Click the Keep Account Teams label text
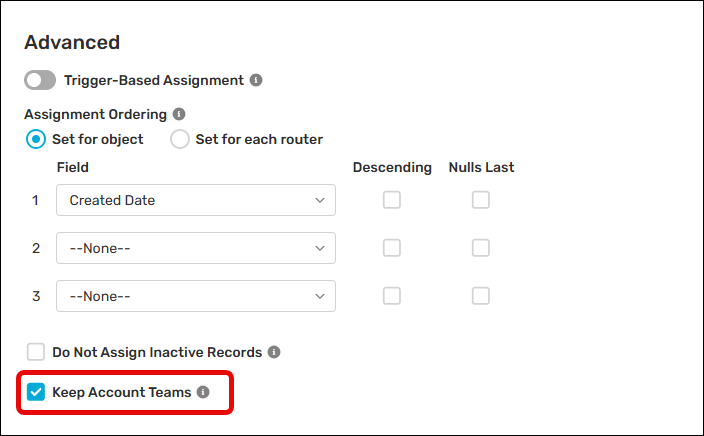 click(122, 392)
